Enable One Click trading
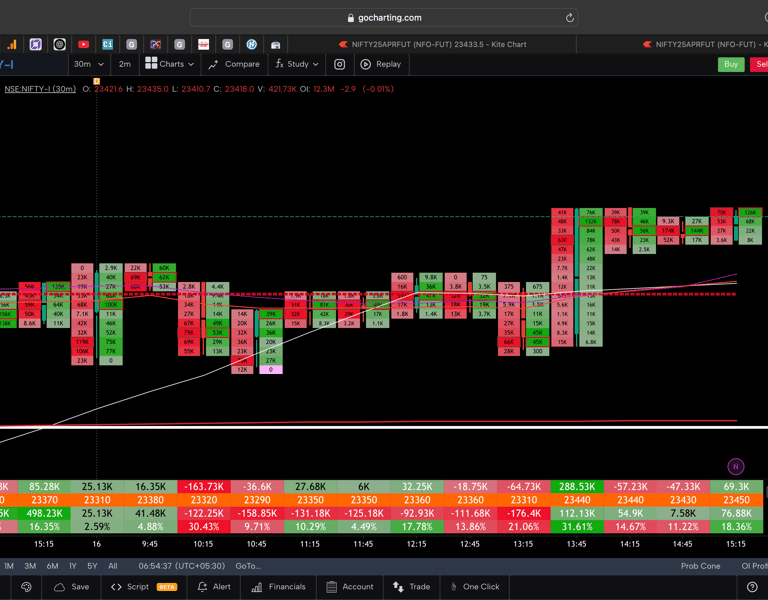Viewport: 768px width, 600px height. (475, 587)
